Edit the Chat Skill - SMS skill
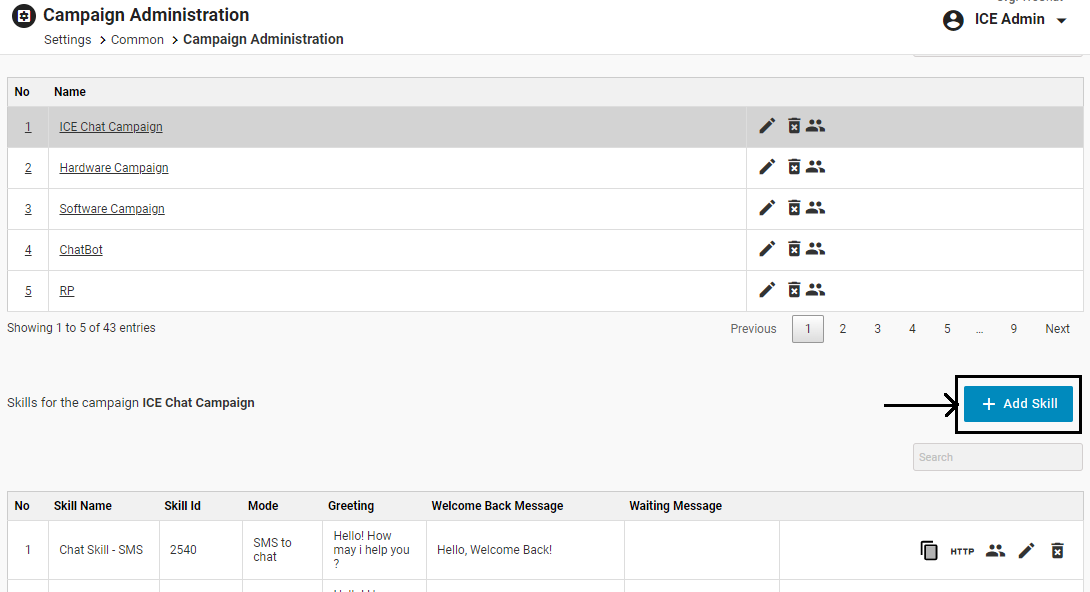Image resolution: width=1090 pixels, height=592 pixels. click(x=1026, y=550)
